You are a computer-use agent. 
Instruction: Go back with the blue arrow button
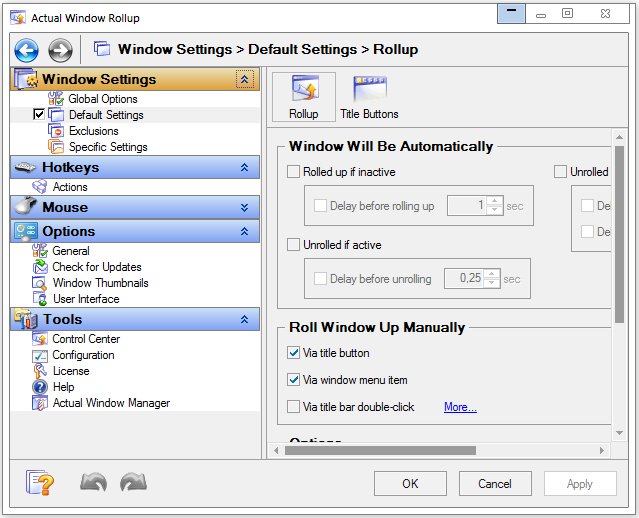pyautogui.click(x=26, y=51)
